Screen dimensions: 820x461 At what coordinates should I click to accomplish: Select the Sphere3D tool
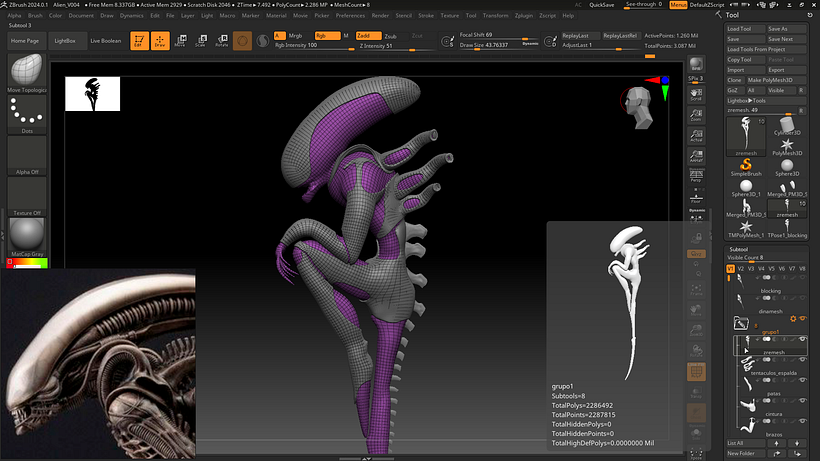787,167
